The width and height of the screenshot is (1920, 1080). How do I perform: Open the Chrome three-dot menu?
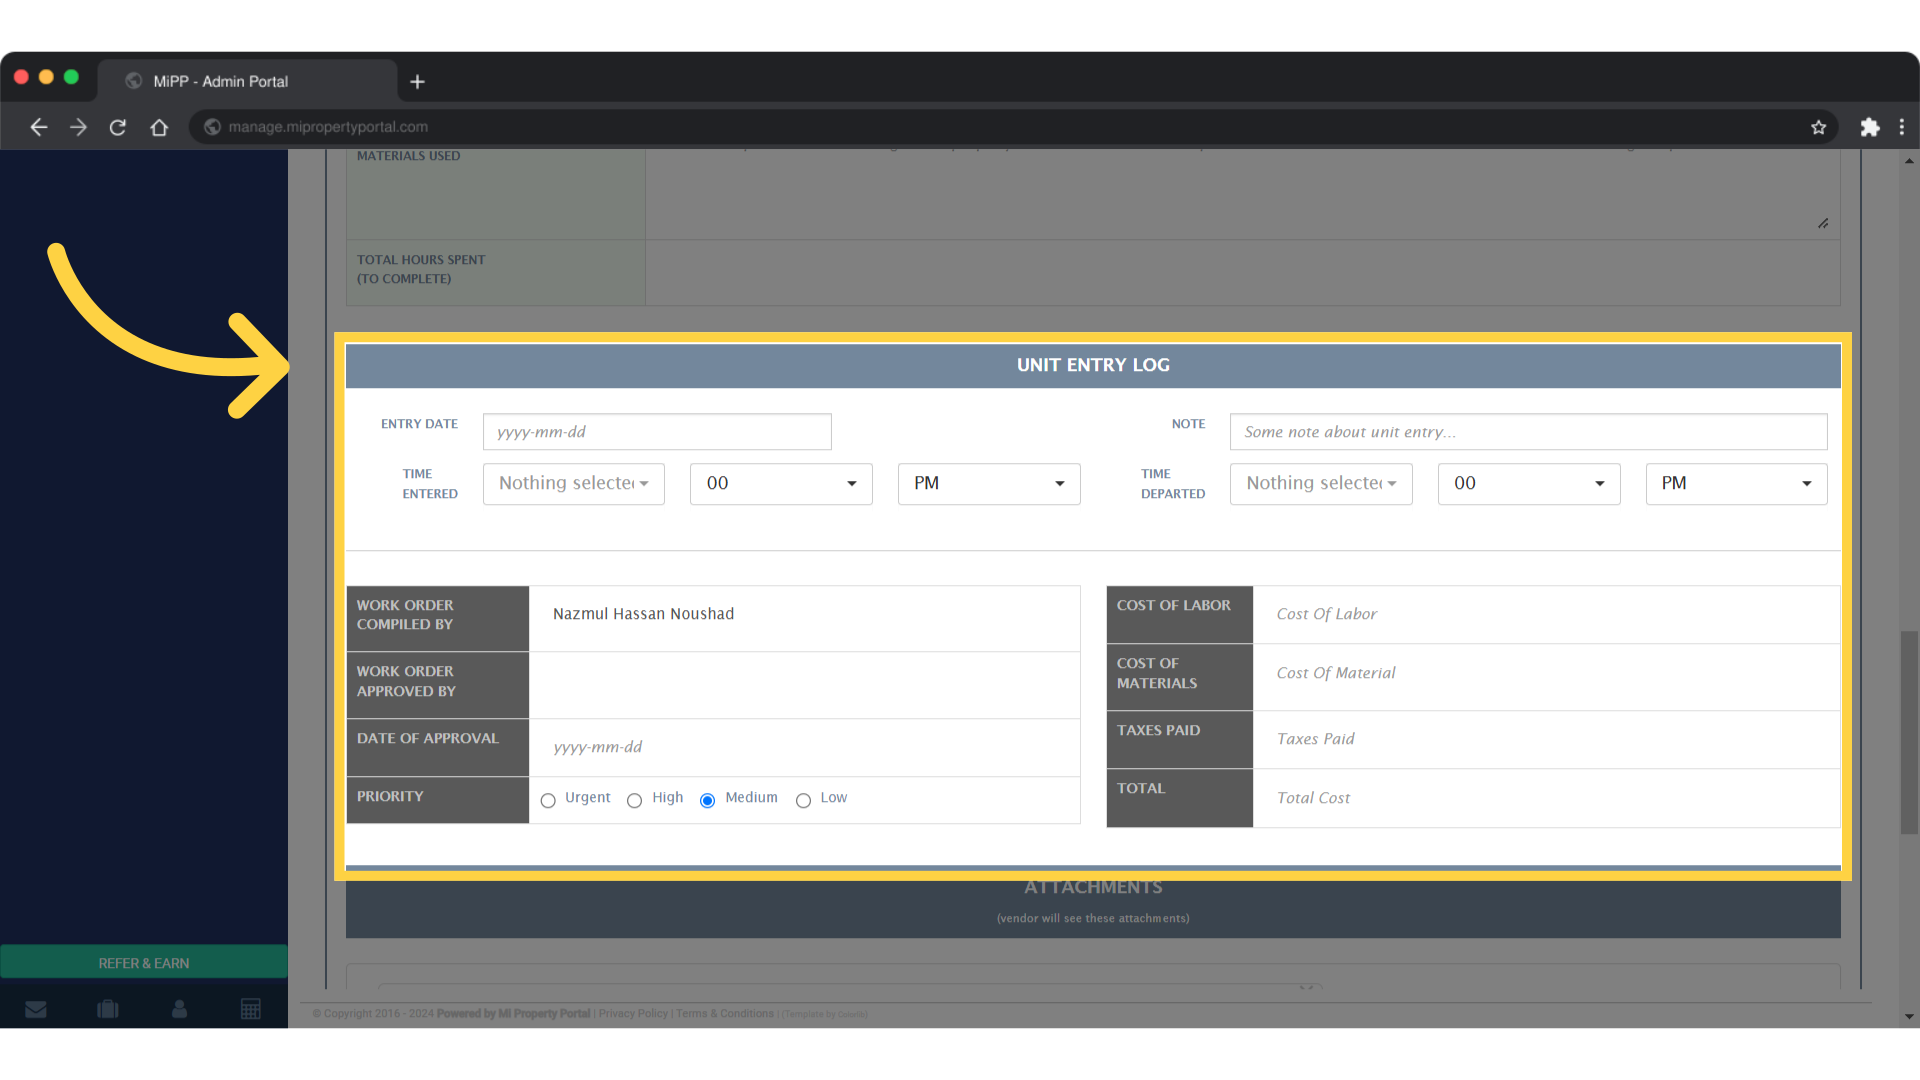tap(1903, 127)
